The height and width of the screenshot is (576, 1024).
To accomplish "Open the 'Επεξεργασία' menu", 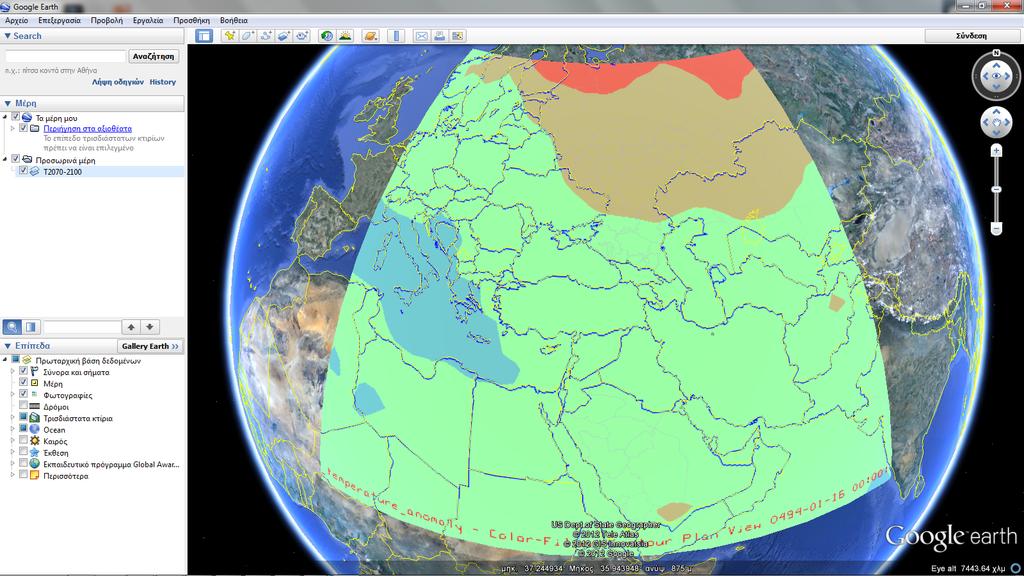I will tap(59, 20).
